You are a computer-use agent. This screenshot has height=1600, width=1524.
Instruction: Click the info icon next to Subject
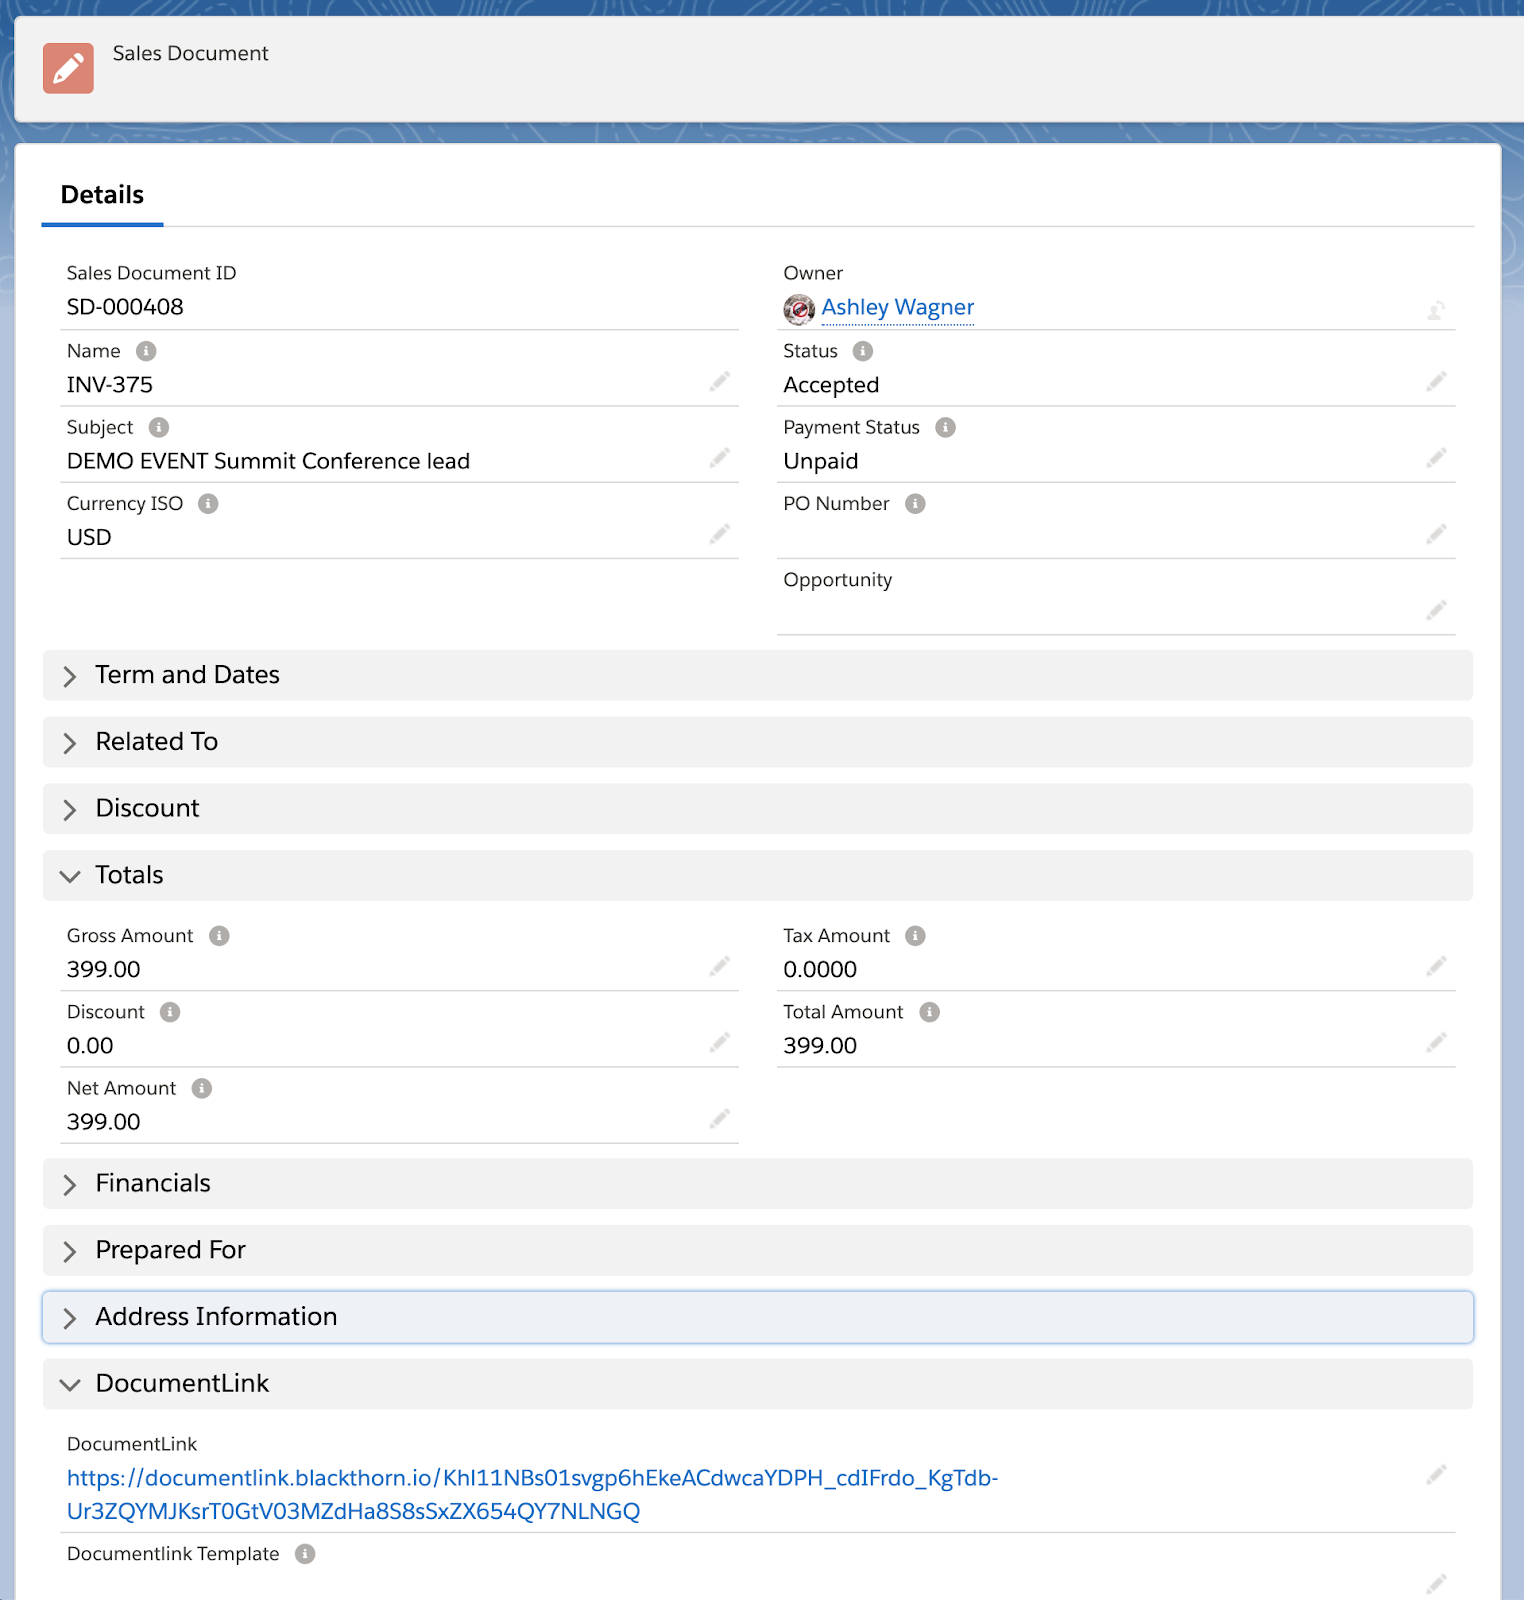pyautogui.click(x=159, y=427)
